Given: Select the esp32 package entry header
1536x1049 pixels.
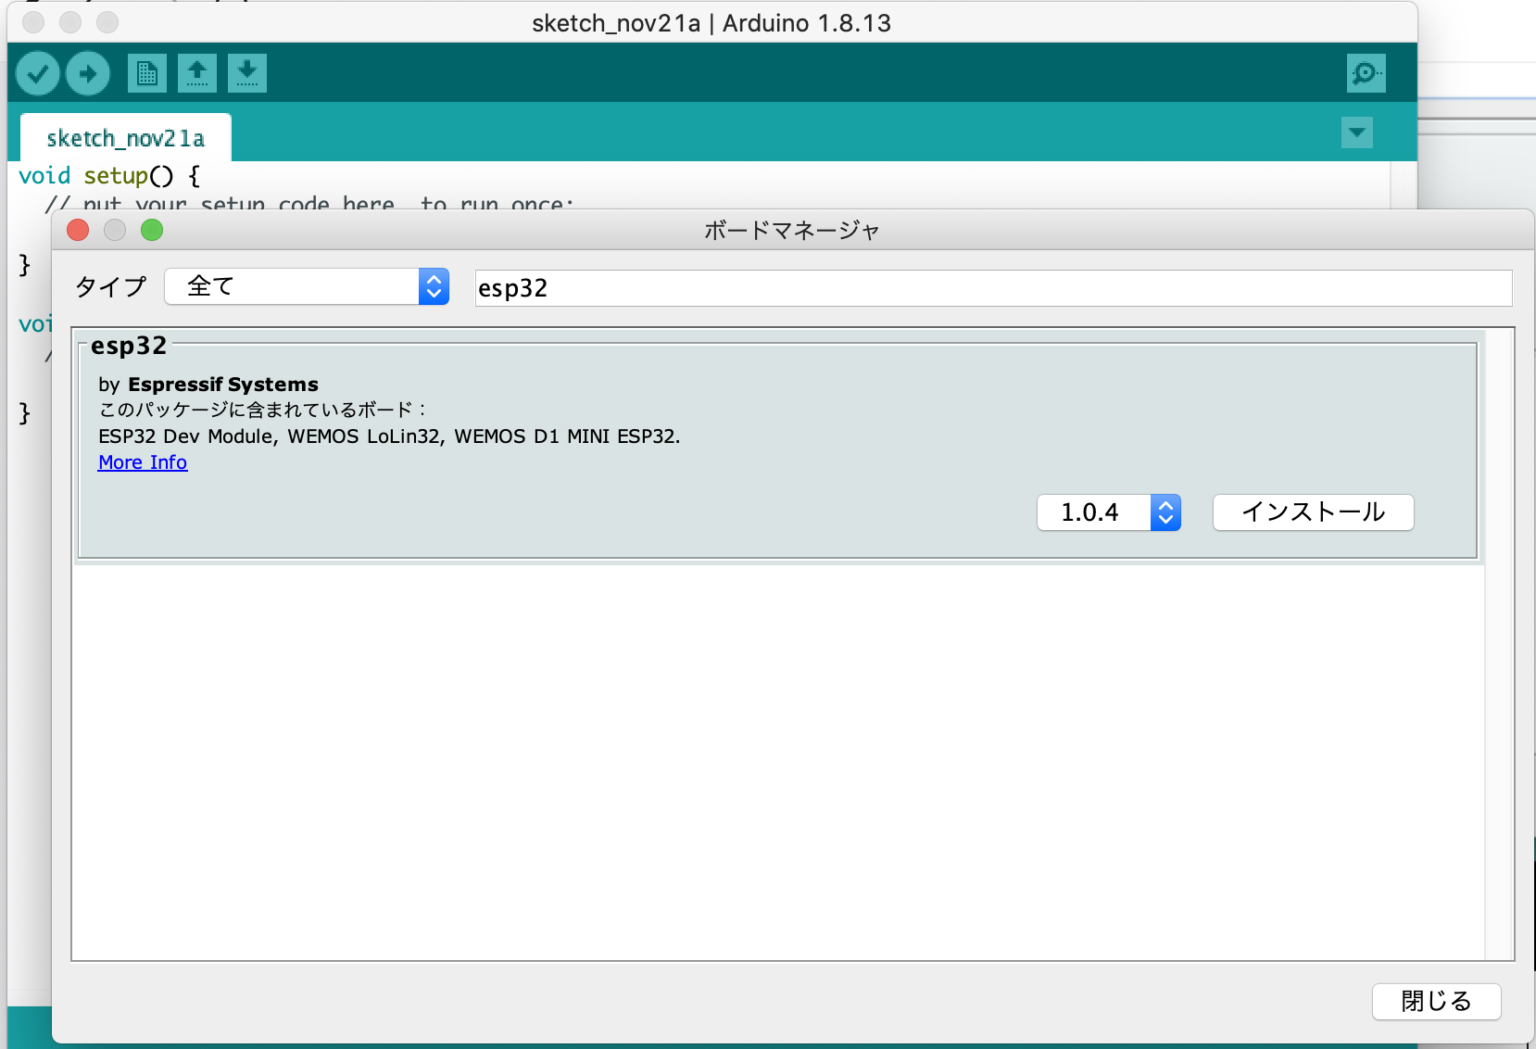Looking at the screenshot, I should pyautogui.click(x=128, y=346).
